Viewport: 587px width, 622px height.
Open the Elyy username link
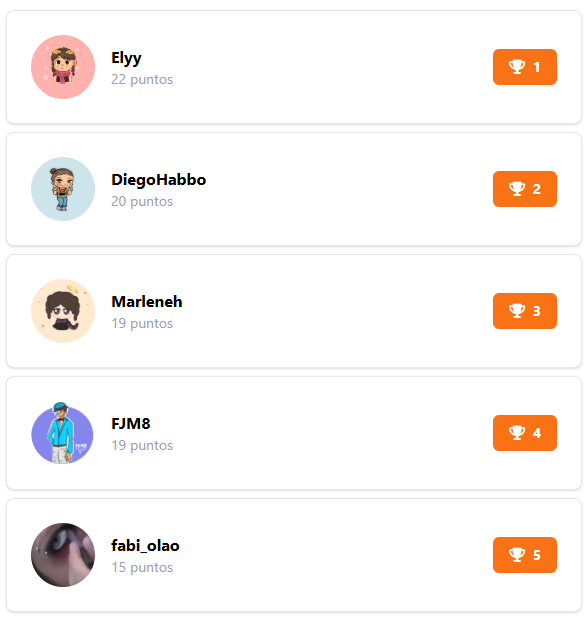(x=126, y=58)
